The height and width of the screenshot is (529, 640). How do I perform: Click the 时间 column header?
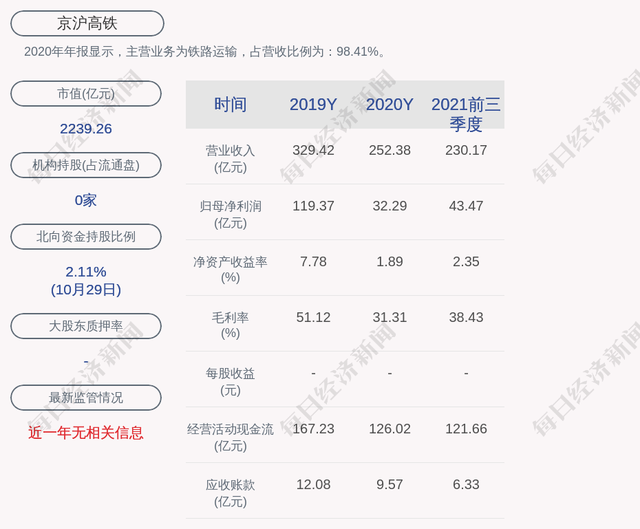coord(230,105)
